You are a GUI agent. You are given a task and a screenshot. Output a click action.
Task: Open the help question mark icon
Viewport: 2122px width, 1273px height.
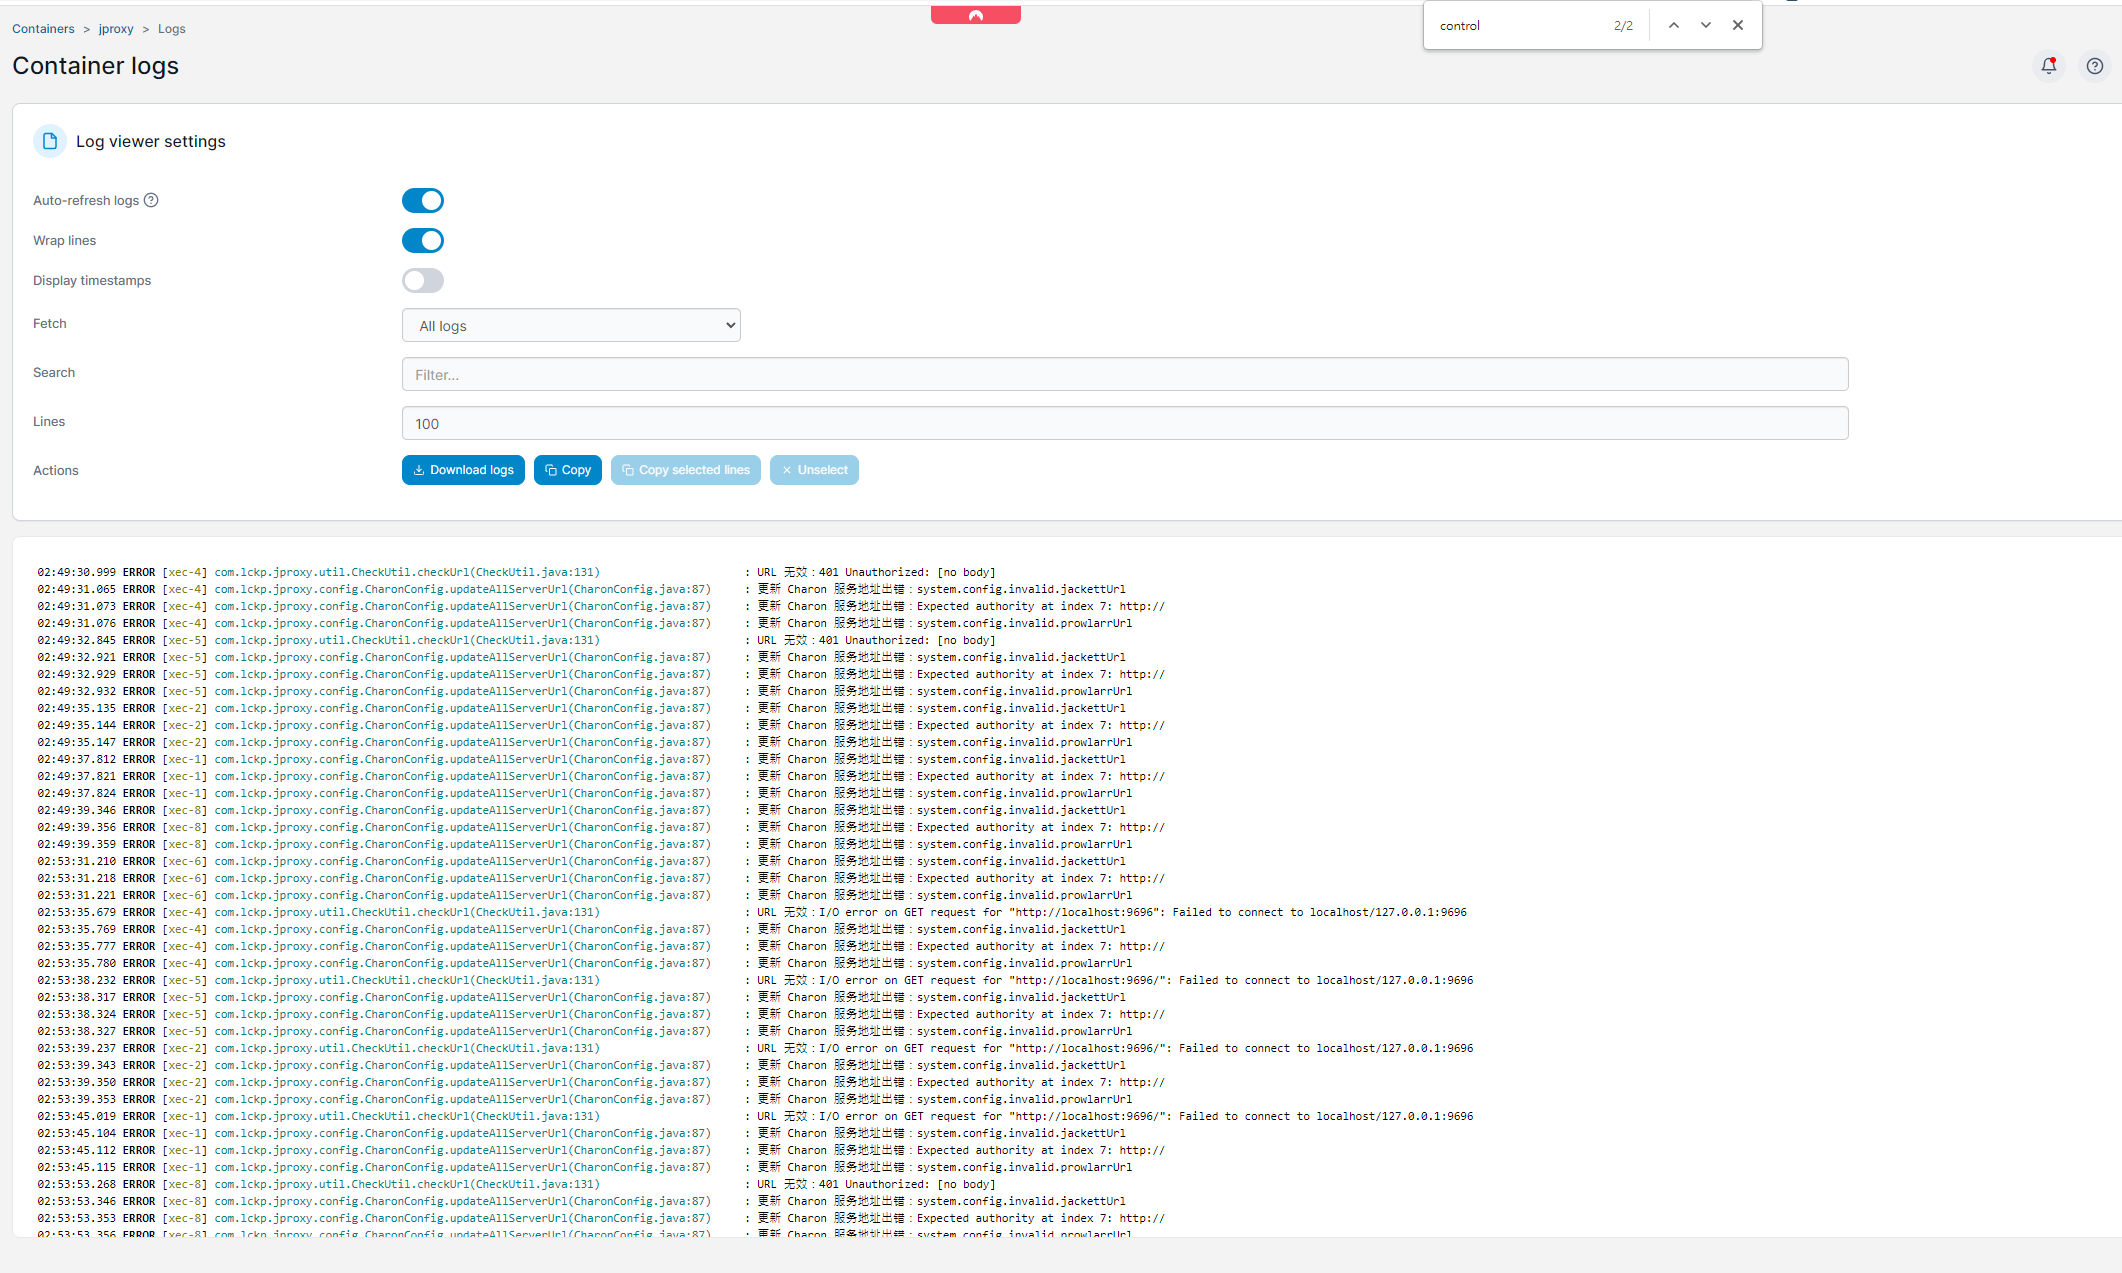pos(2095,65)
